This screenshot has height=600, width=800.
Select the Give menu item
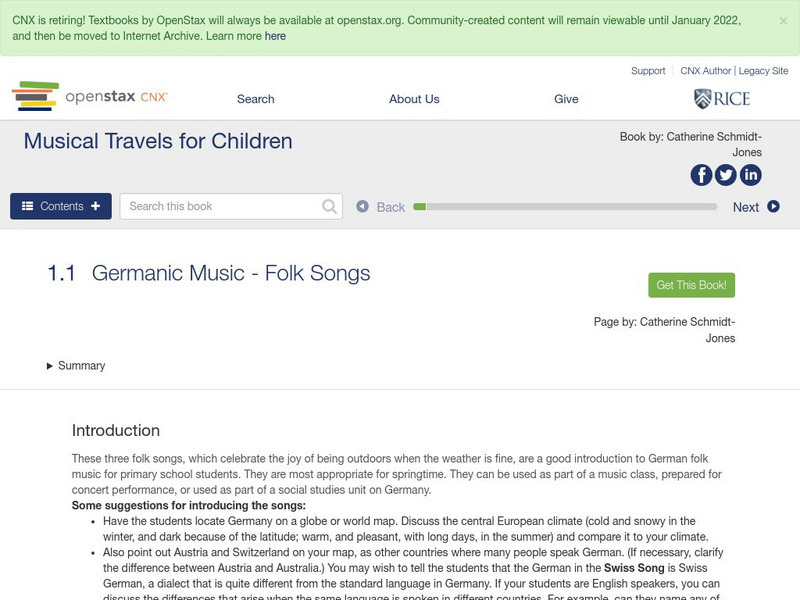point(566,99)
